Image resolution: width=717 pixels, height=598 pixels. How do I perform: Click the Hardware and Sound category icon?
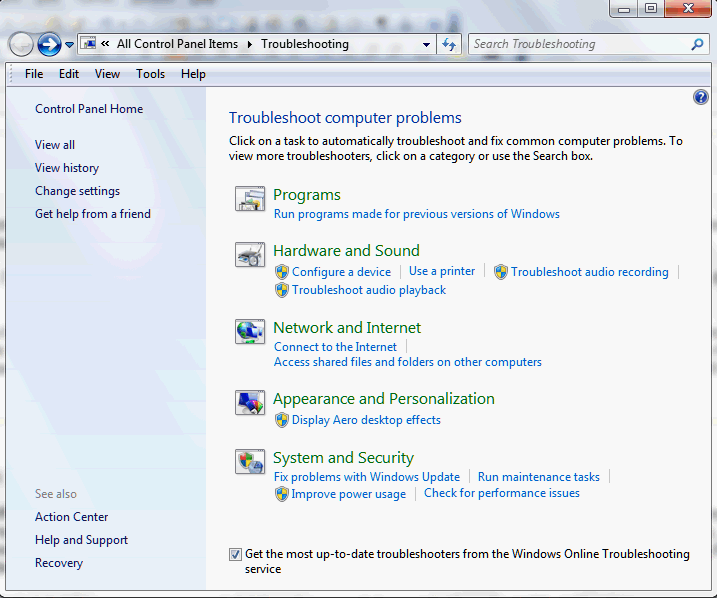click(x=250, y=254)
